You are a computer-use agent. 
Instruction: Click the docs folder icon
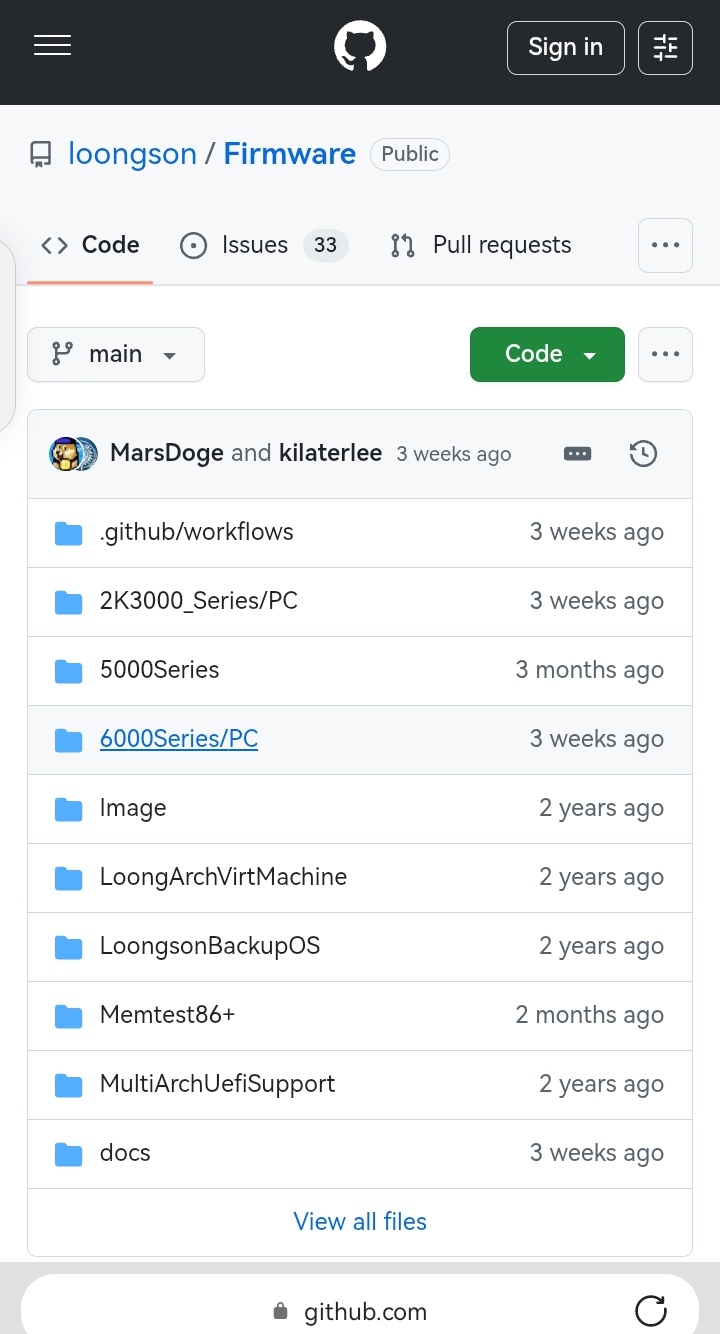pos(68,1153)
